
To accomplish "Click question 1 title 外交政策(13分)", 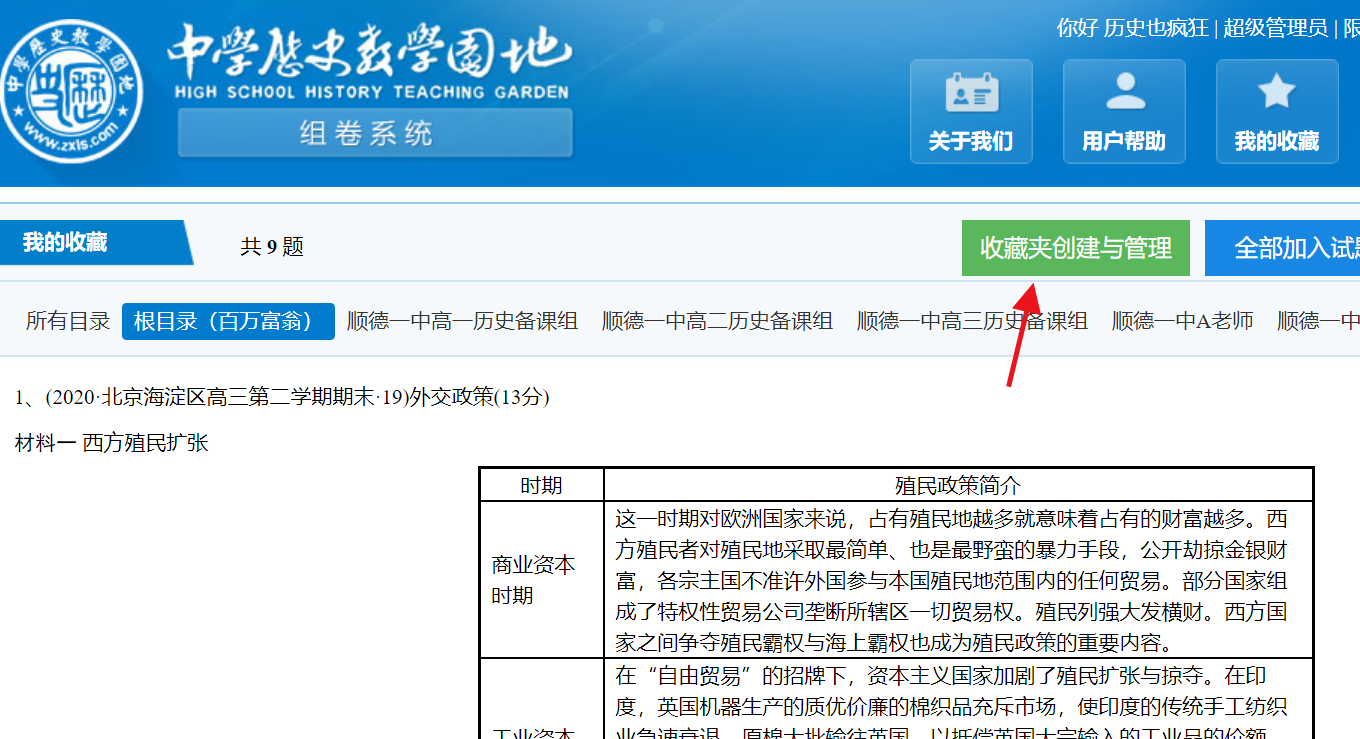I will point(282,397).
